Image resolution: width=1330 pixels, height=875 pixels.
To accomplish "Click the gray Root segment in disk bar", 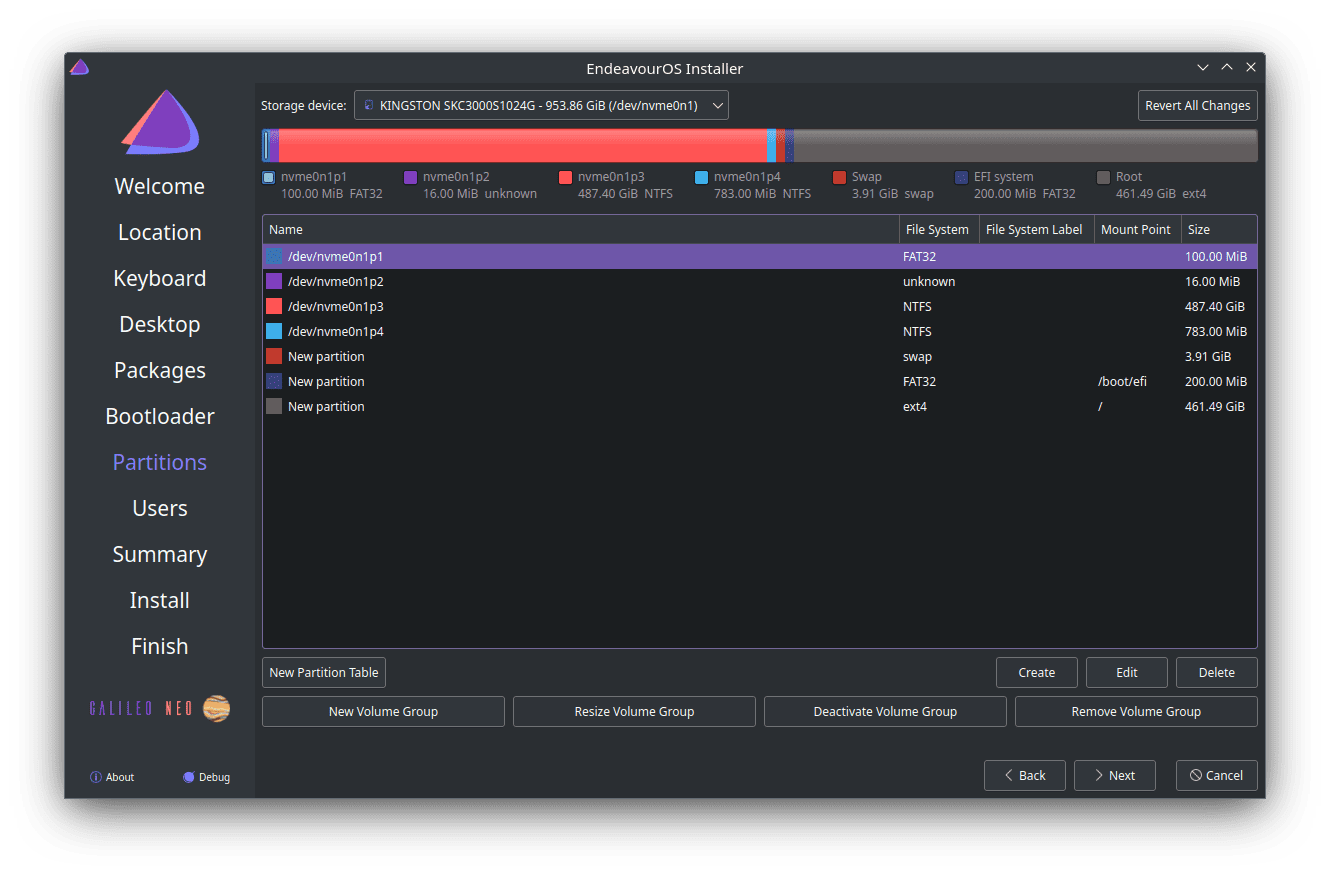I will [1025, 145].
